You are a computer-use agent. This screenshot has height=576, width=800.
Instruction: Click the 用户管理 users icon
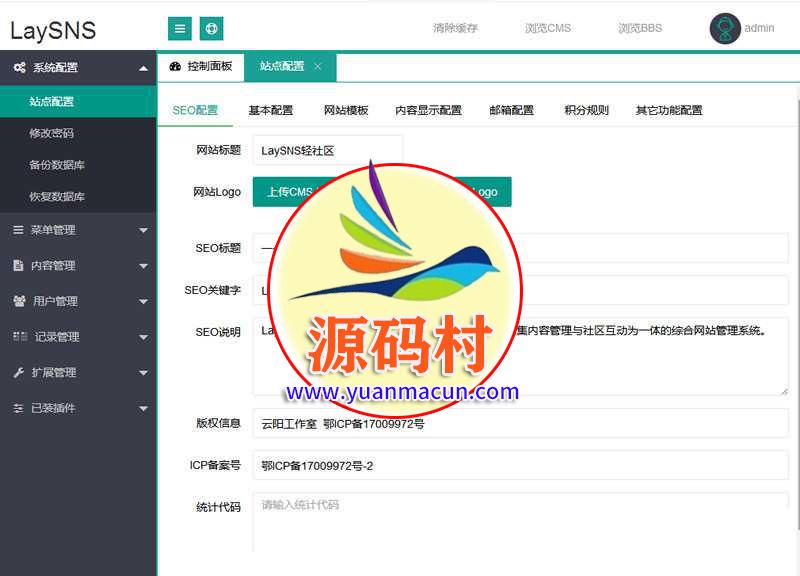point(19,301)
